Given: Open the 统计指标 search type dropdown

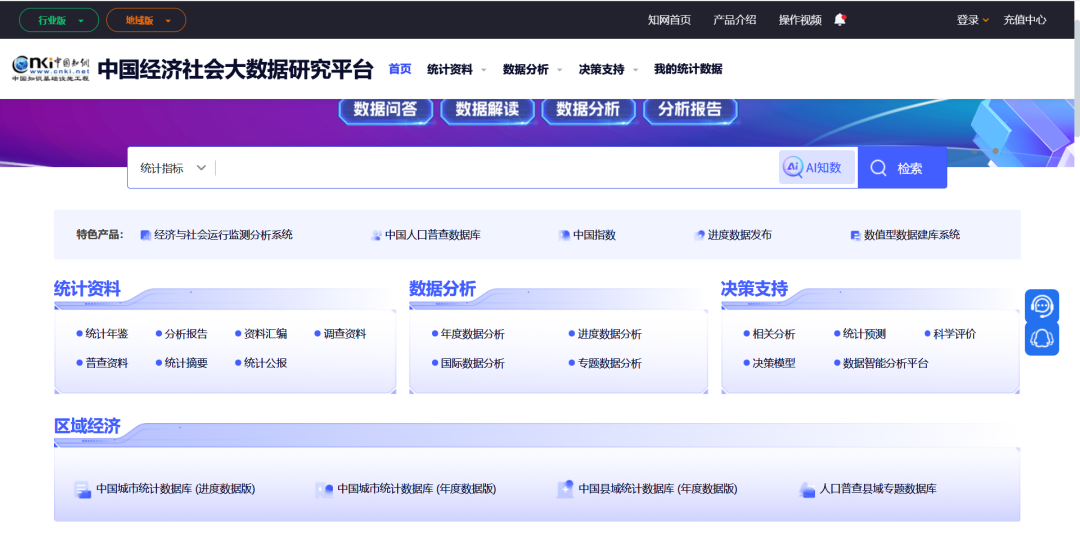Looking at the screenshot, I should tap(172, 168).
